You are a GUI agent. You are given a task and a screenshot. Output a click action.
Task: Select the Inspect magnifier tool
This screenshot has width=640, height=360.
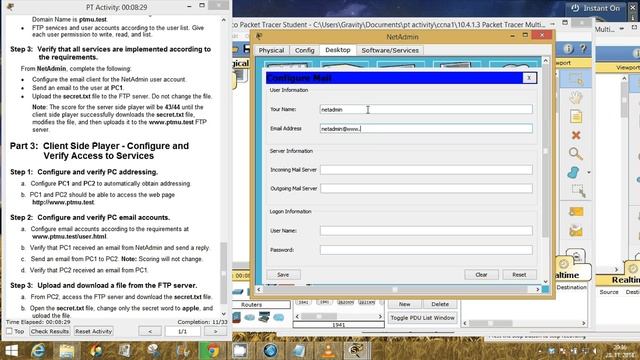click(x=576, y=154)
